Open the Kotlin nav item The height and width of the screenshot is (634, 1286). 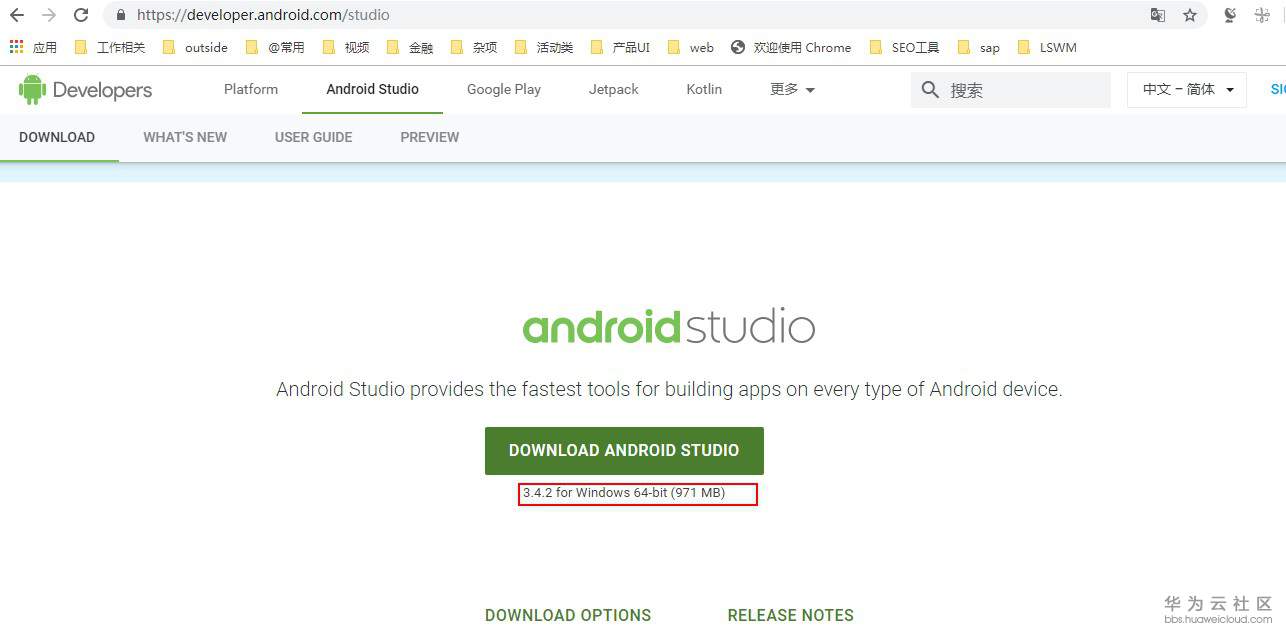pos(704,89)
